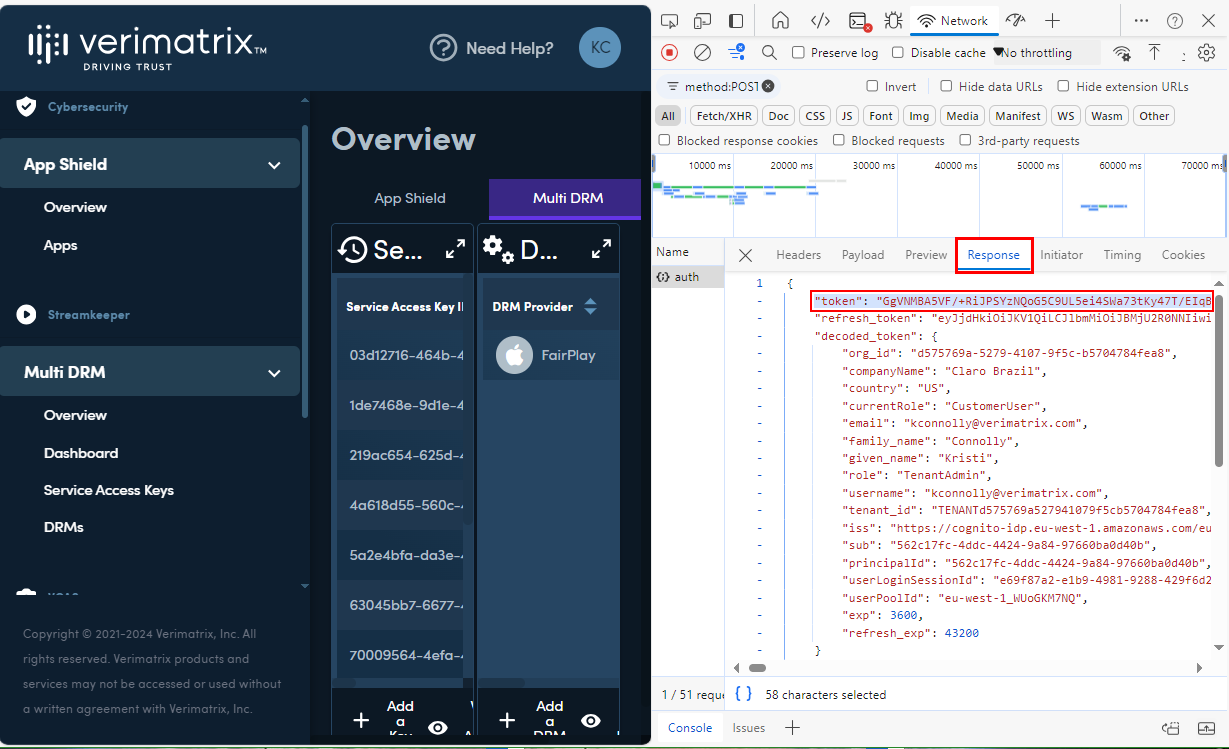Check the Invert filter checkbox
Image resolution: width=1229 pixels, height=749 pixels.
(873, 87)
